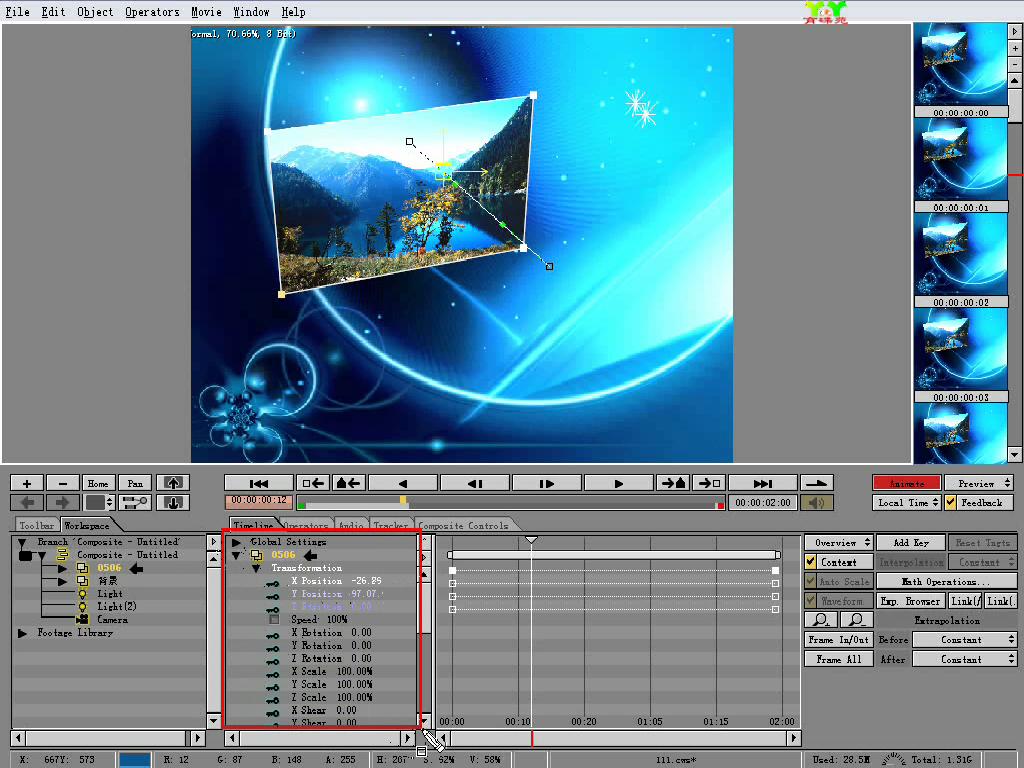Open the Exp. Browser button
Viewport: 1024px width, 768px height.
click(x=910, y=601)
